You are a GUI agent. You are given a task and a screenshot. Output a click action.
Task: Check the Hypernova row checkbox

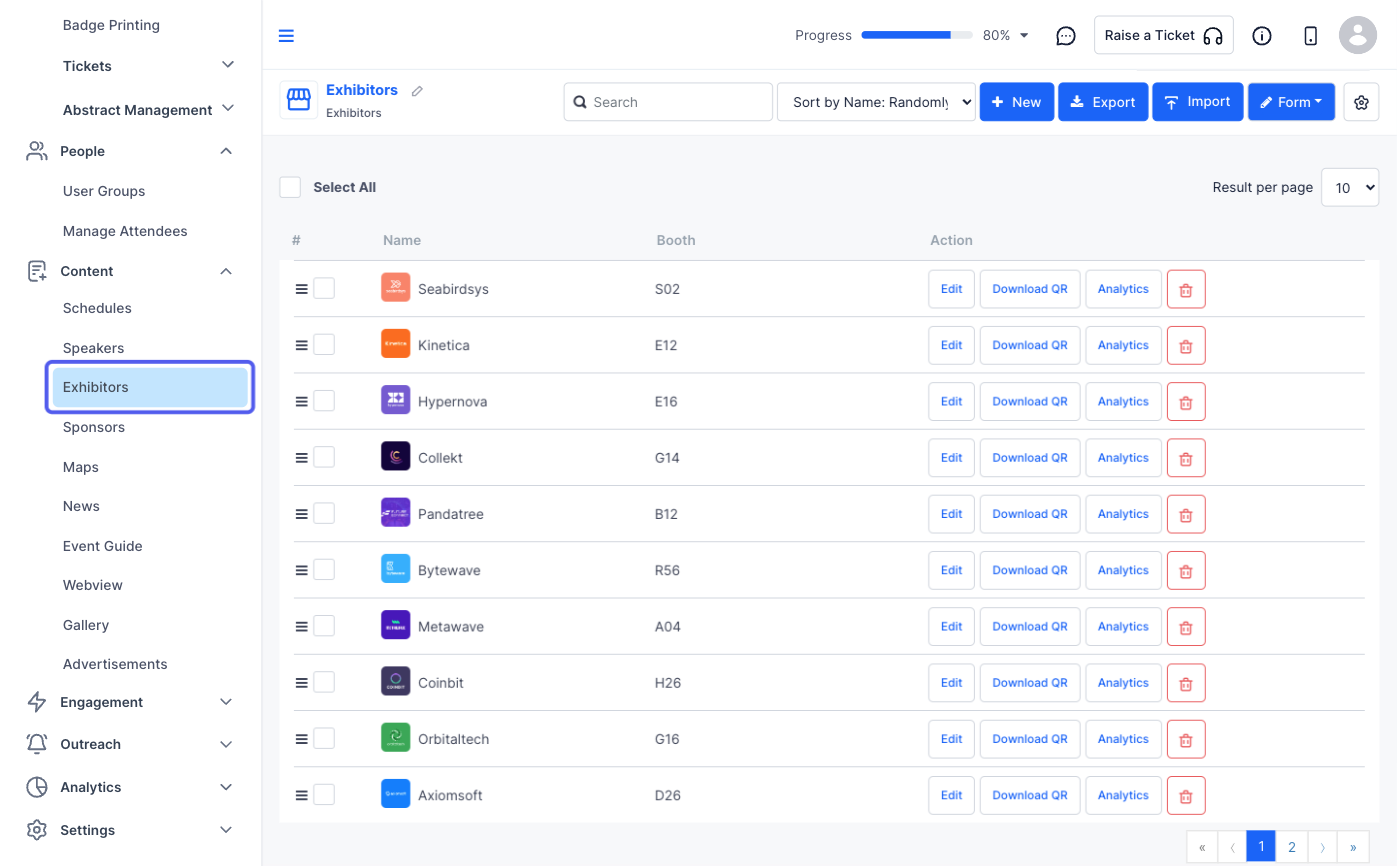click(324, 400)
